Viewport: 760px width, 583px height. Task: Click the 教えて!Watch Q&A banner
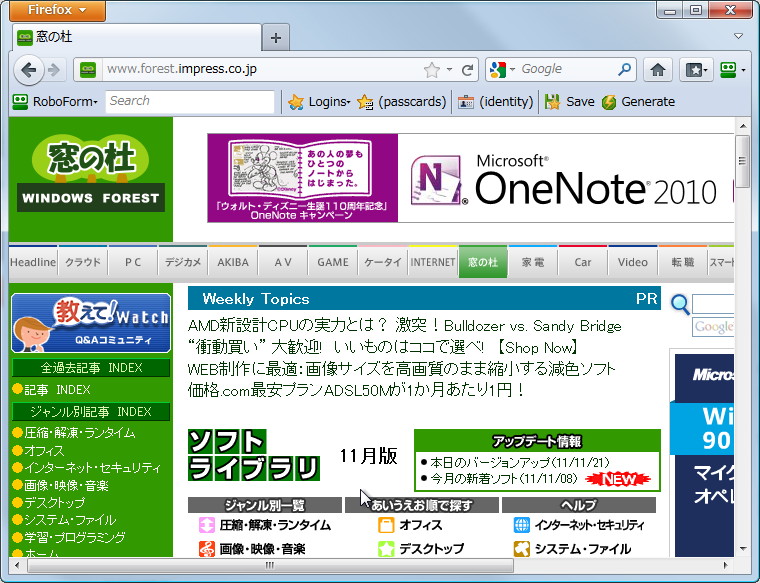click(x=91, y=323)
